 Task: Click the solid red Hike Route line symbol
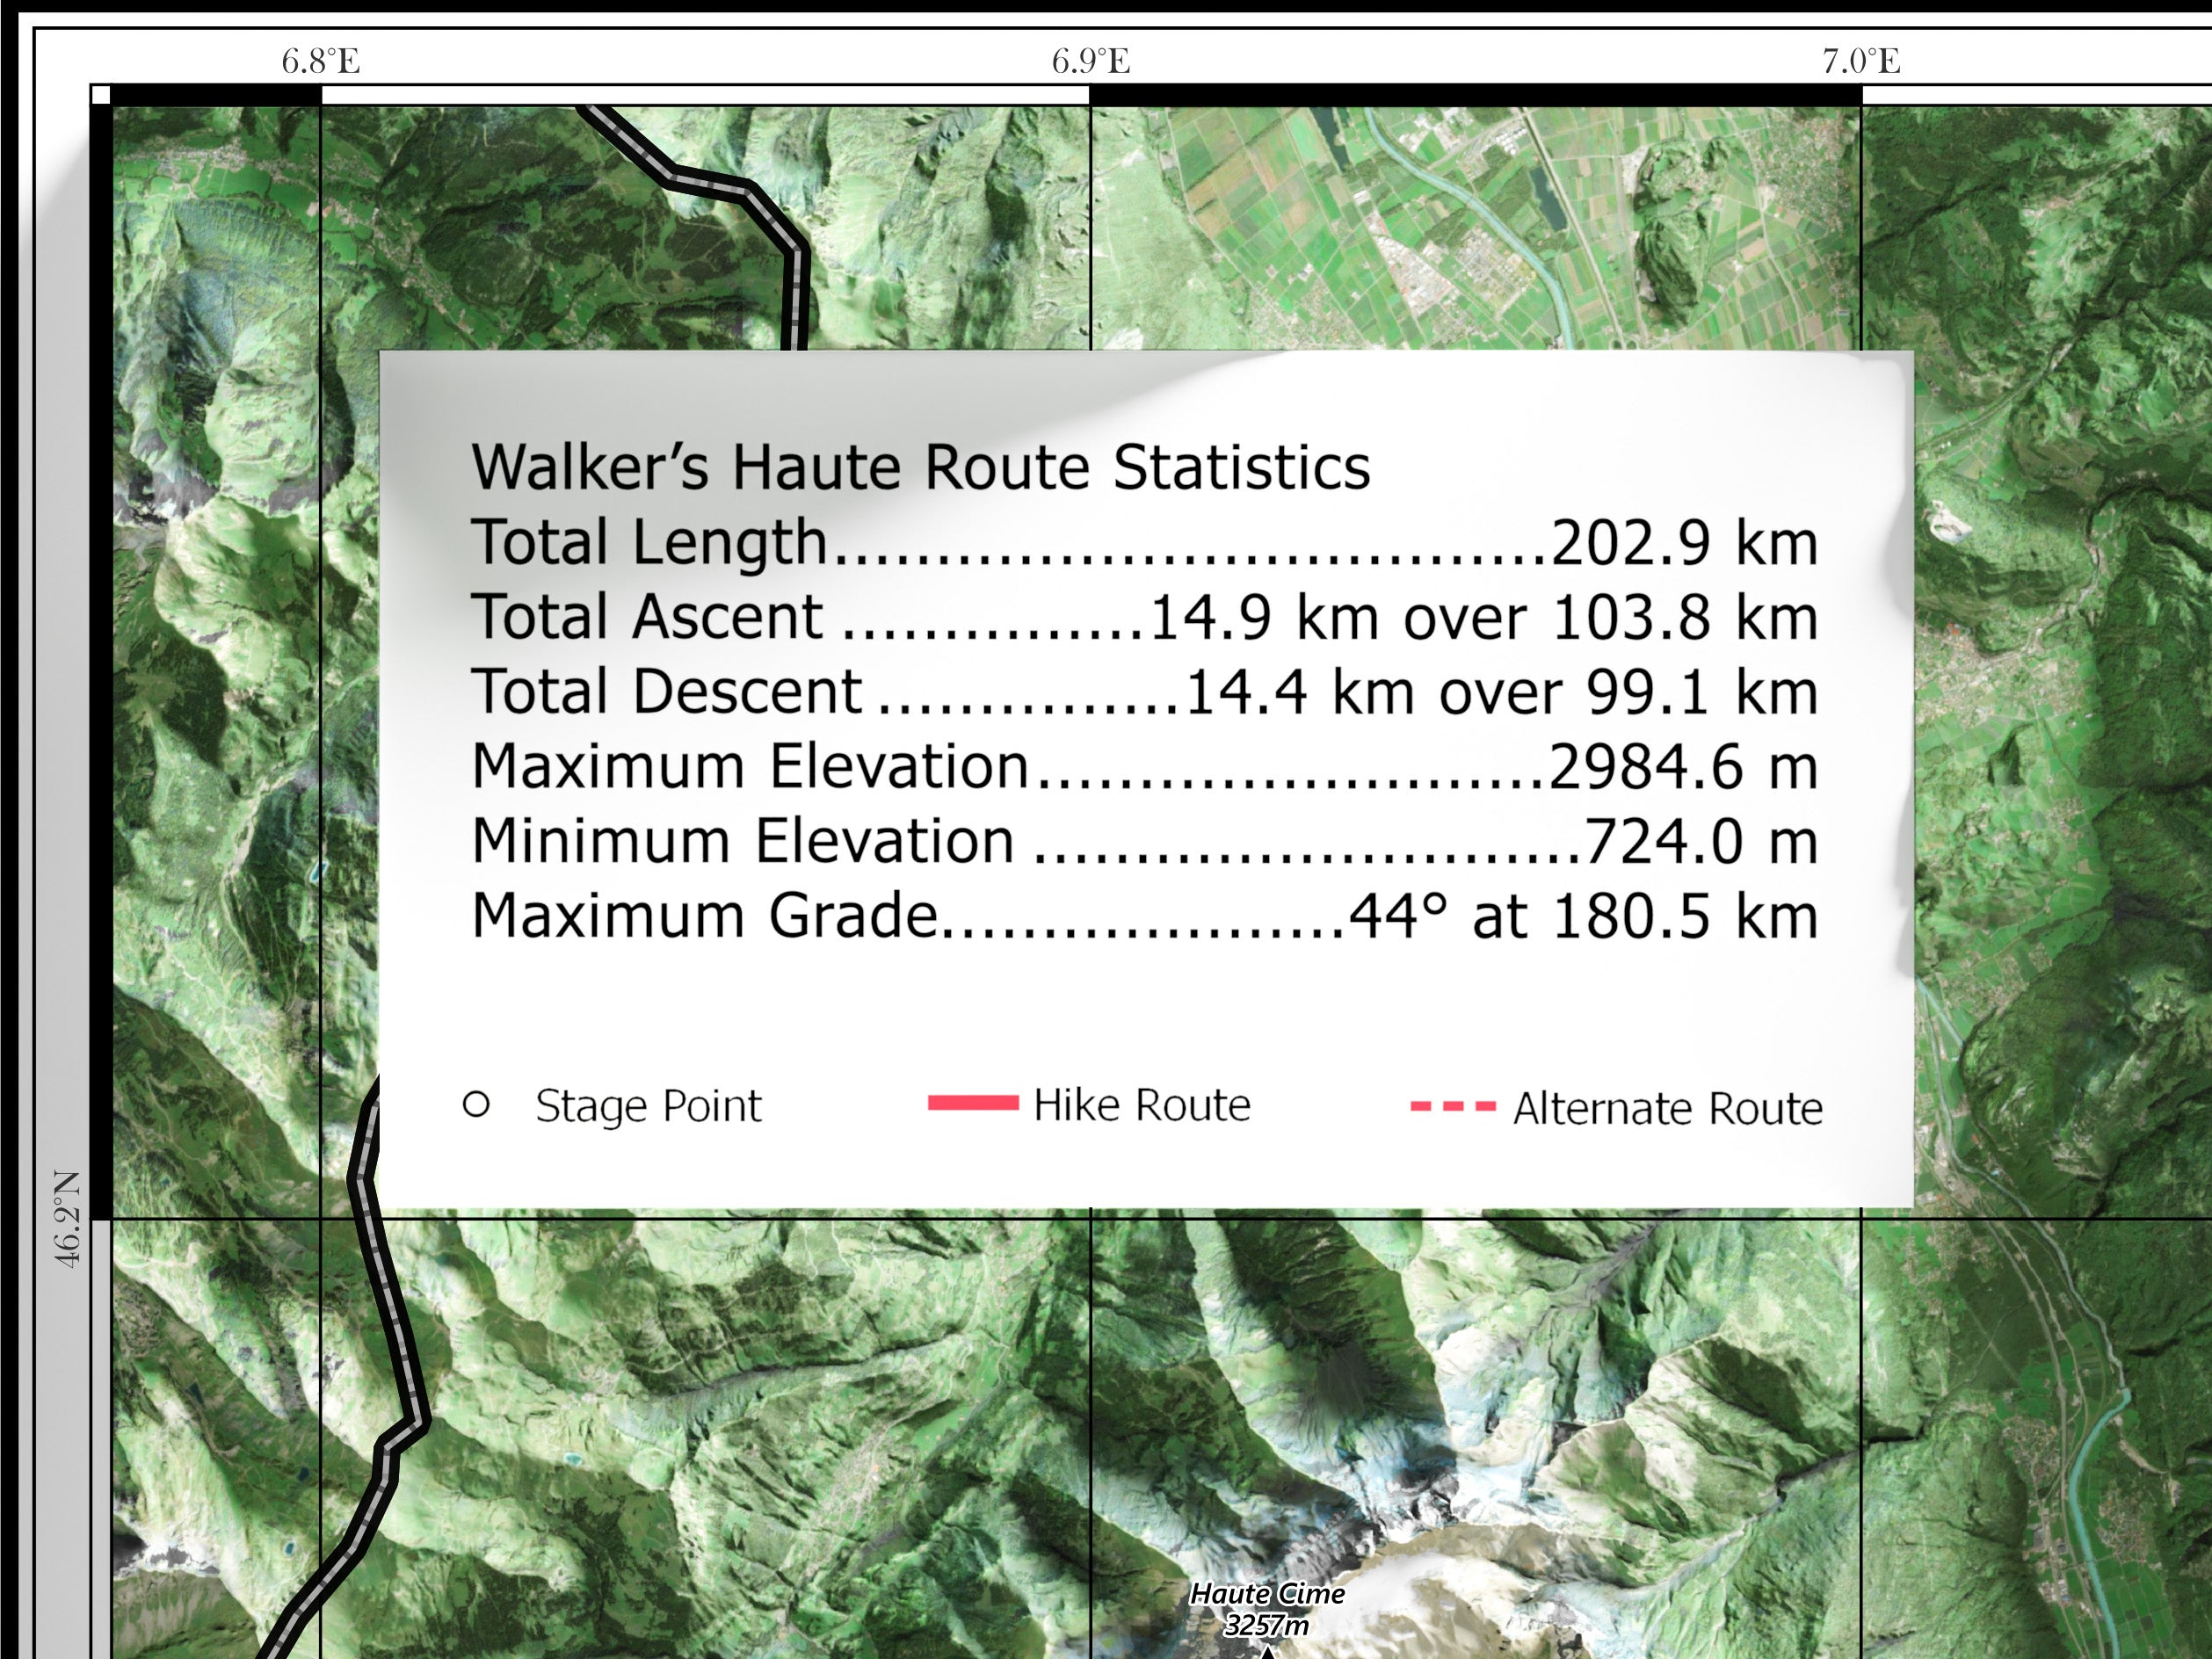(x=972, y=1103)
